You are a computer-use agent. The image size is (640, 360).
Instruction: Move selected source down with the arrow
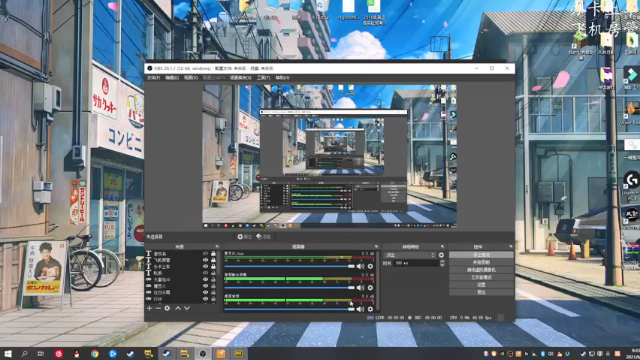187,308
